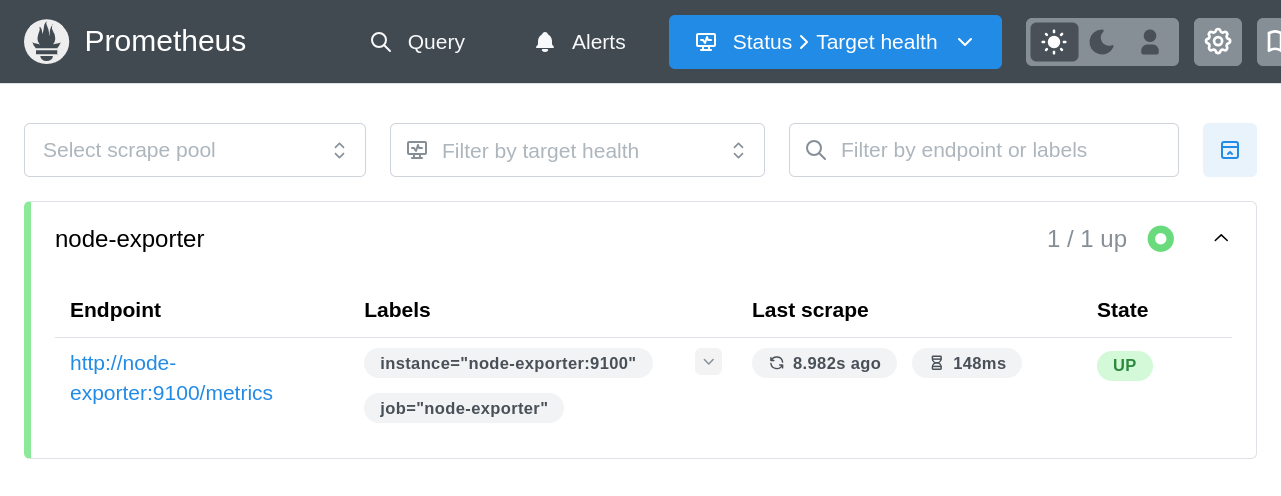
Task: Open the Select scrape pool dropdown
Action: (x=195, y=150)
